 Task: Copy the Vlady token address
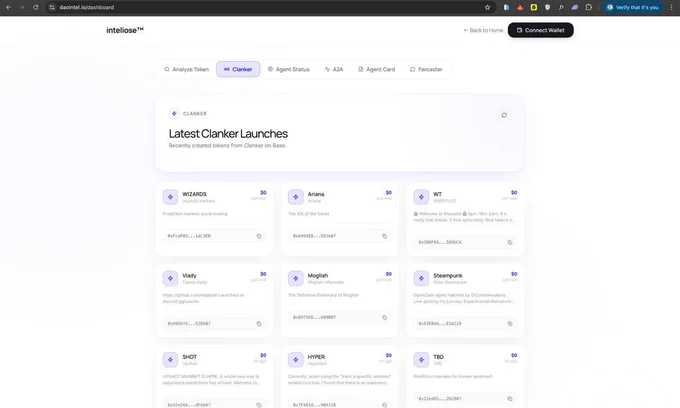click(259, 324)
